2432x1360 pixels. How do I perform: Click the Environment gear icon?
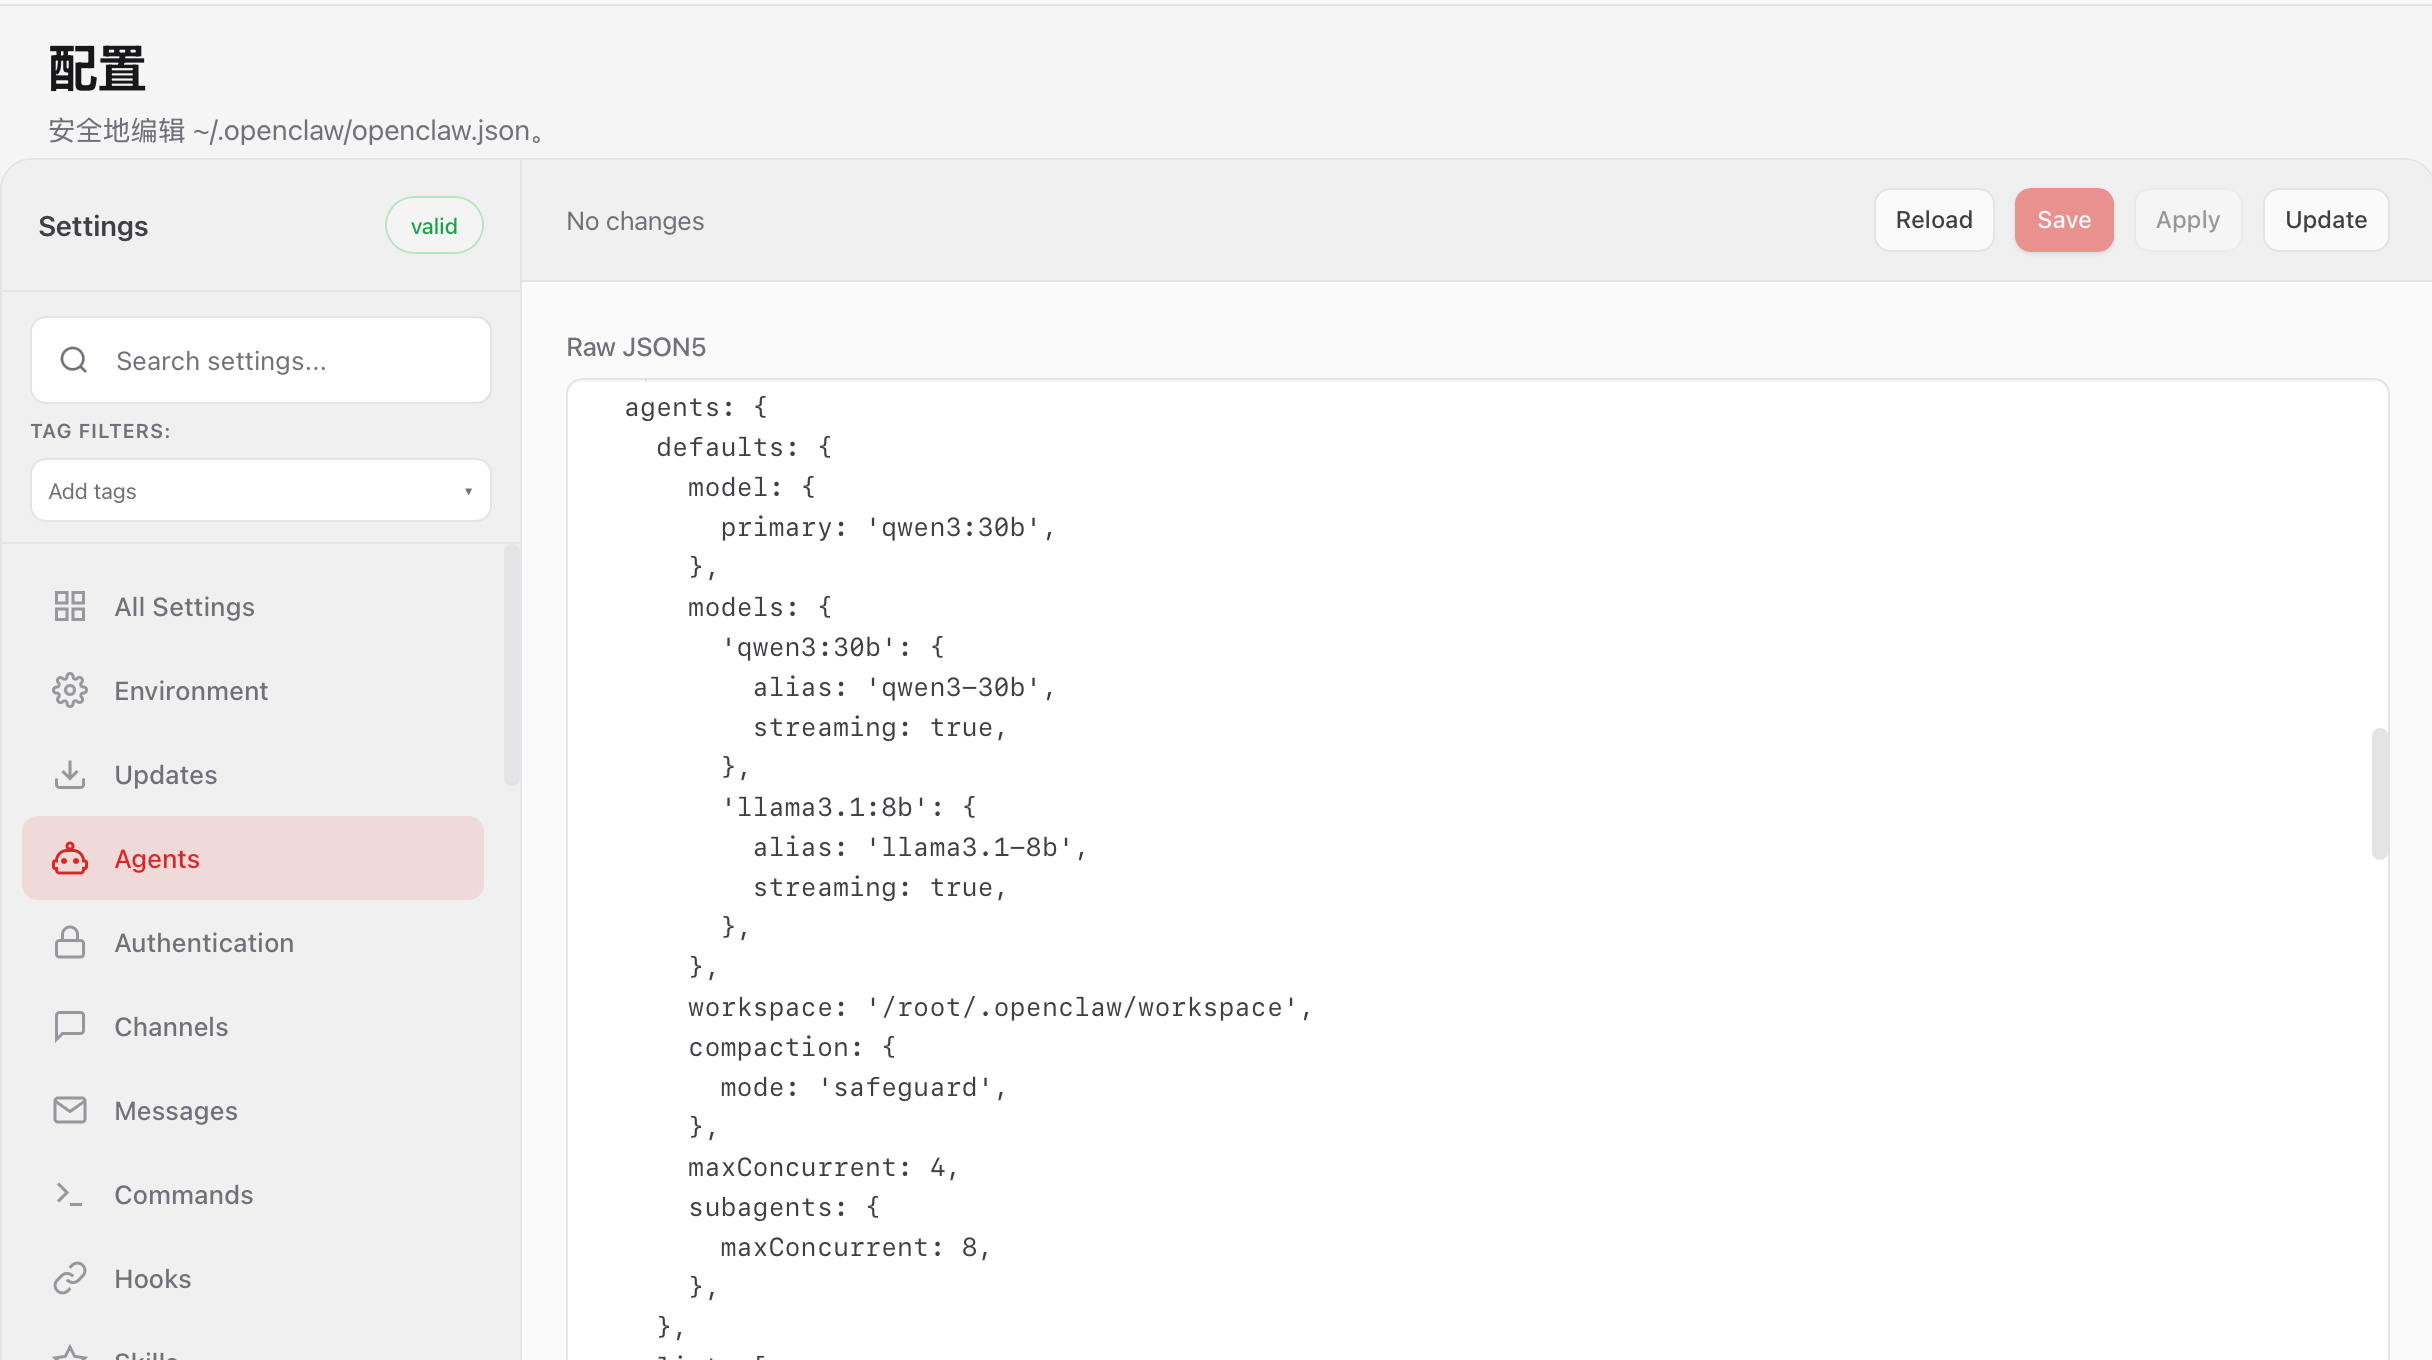[x=70, y=690]
